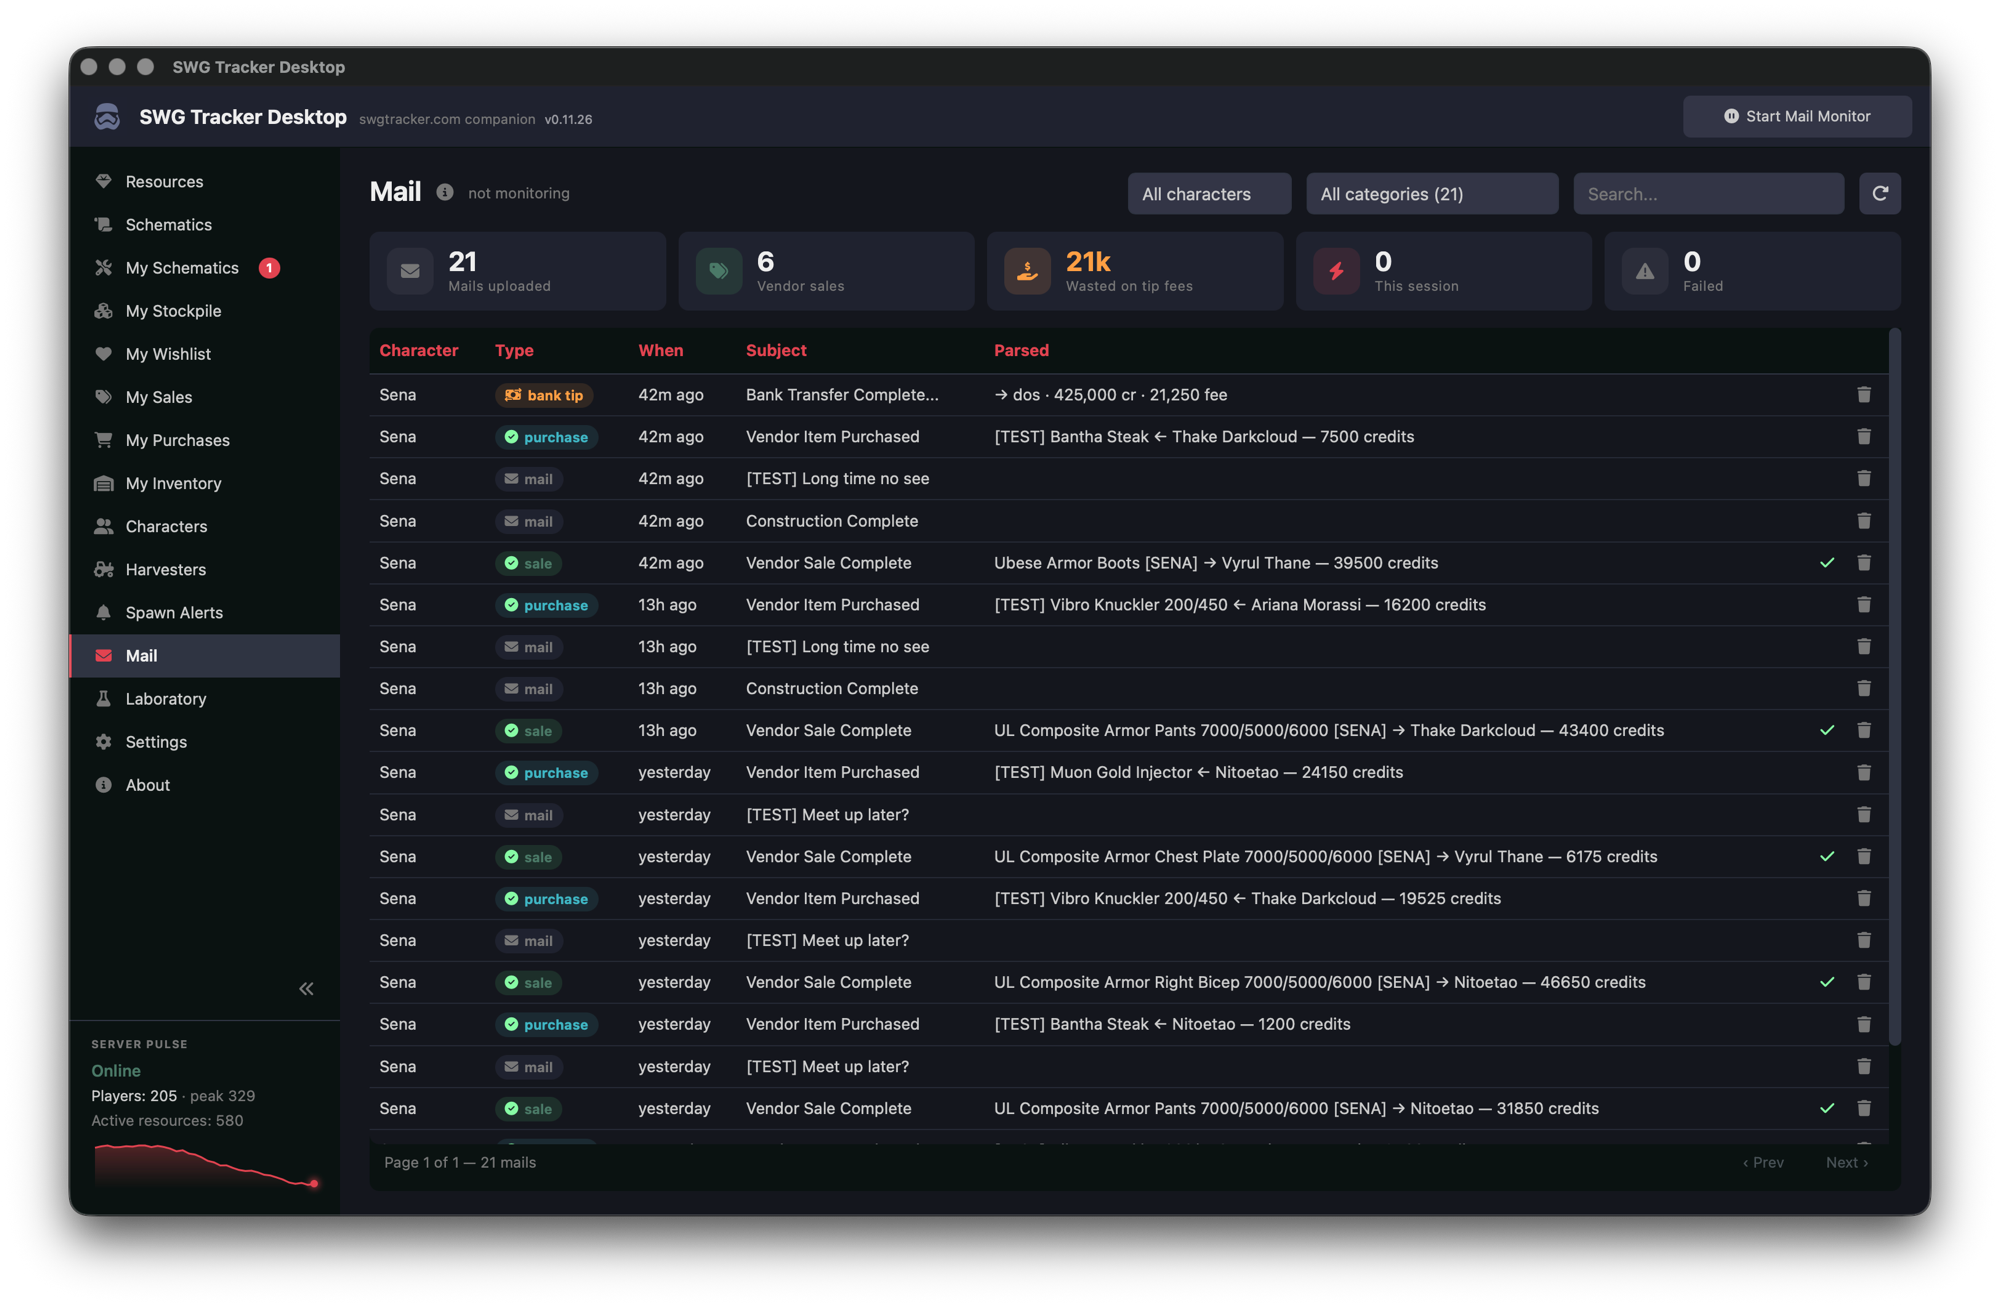Screen dimensions: 2000x1307
Task: Delete the Bantha Steak 1200 credits purchase
Action: [x=1864, y=1024]
